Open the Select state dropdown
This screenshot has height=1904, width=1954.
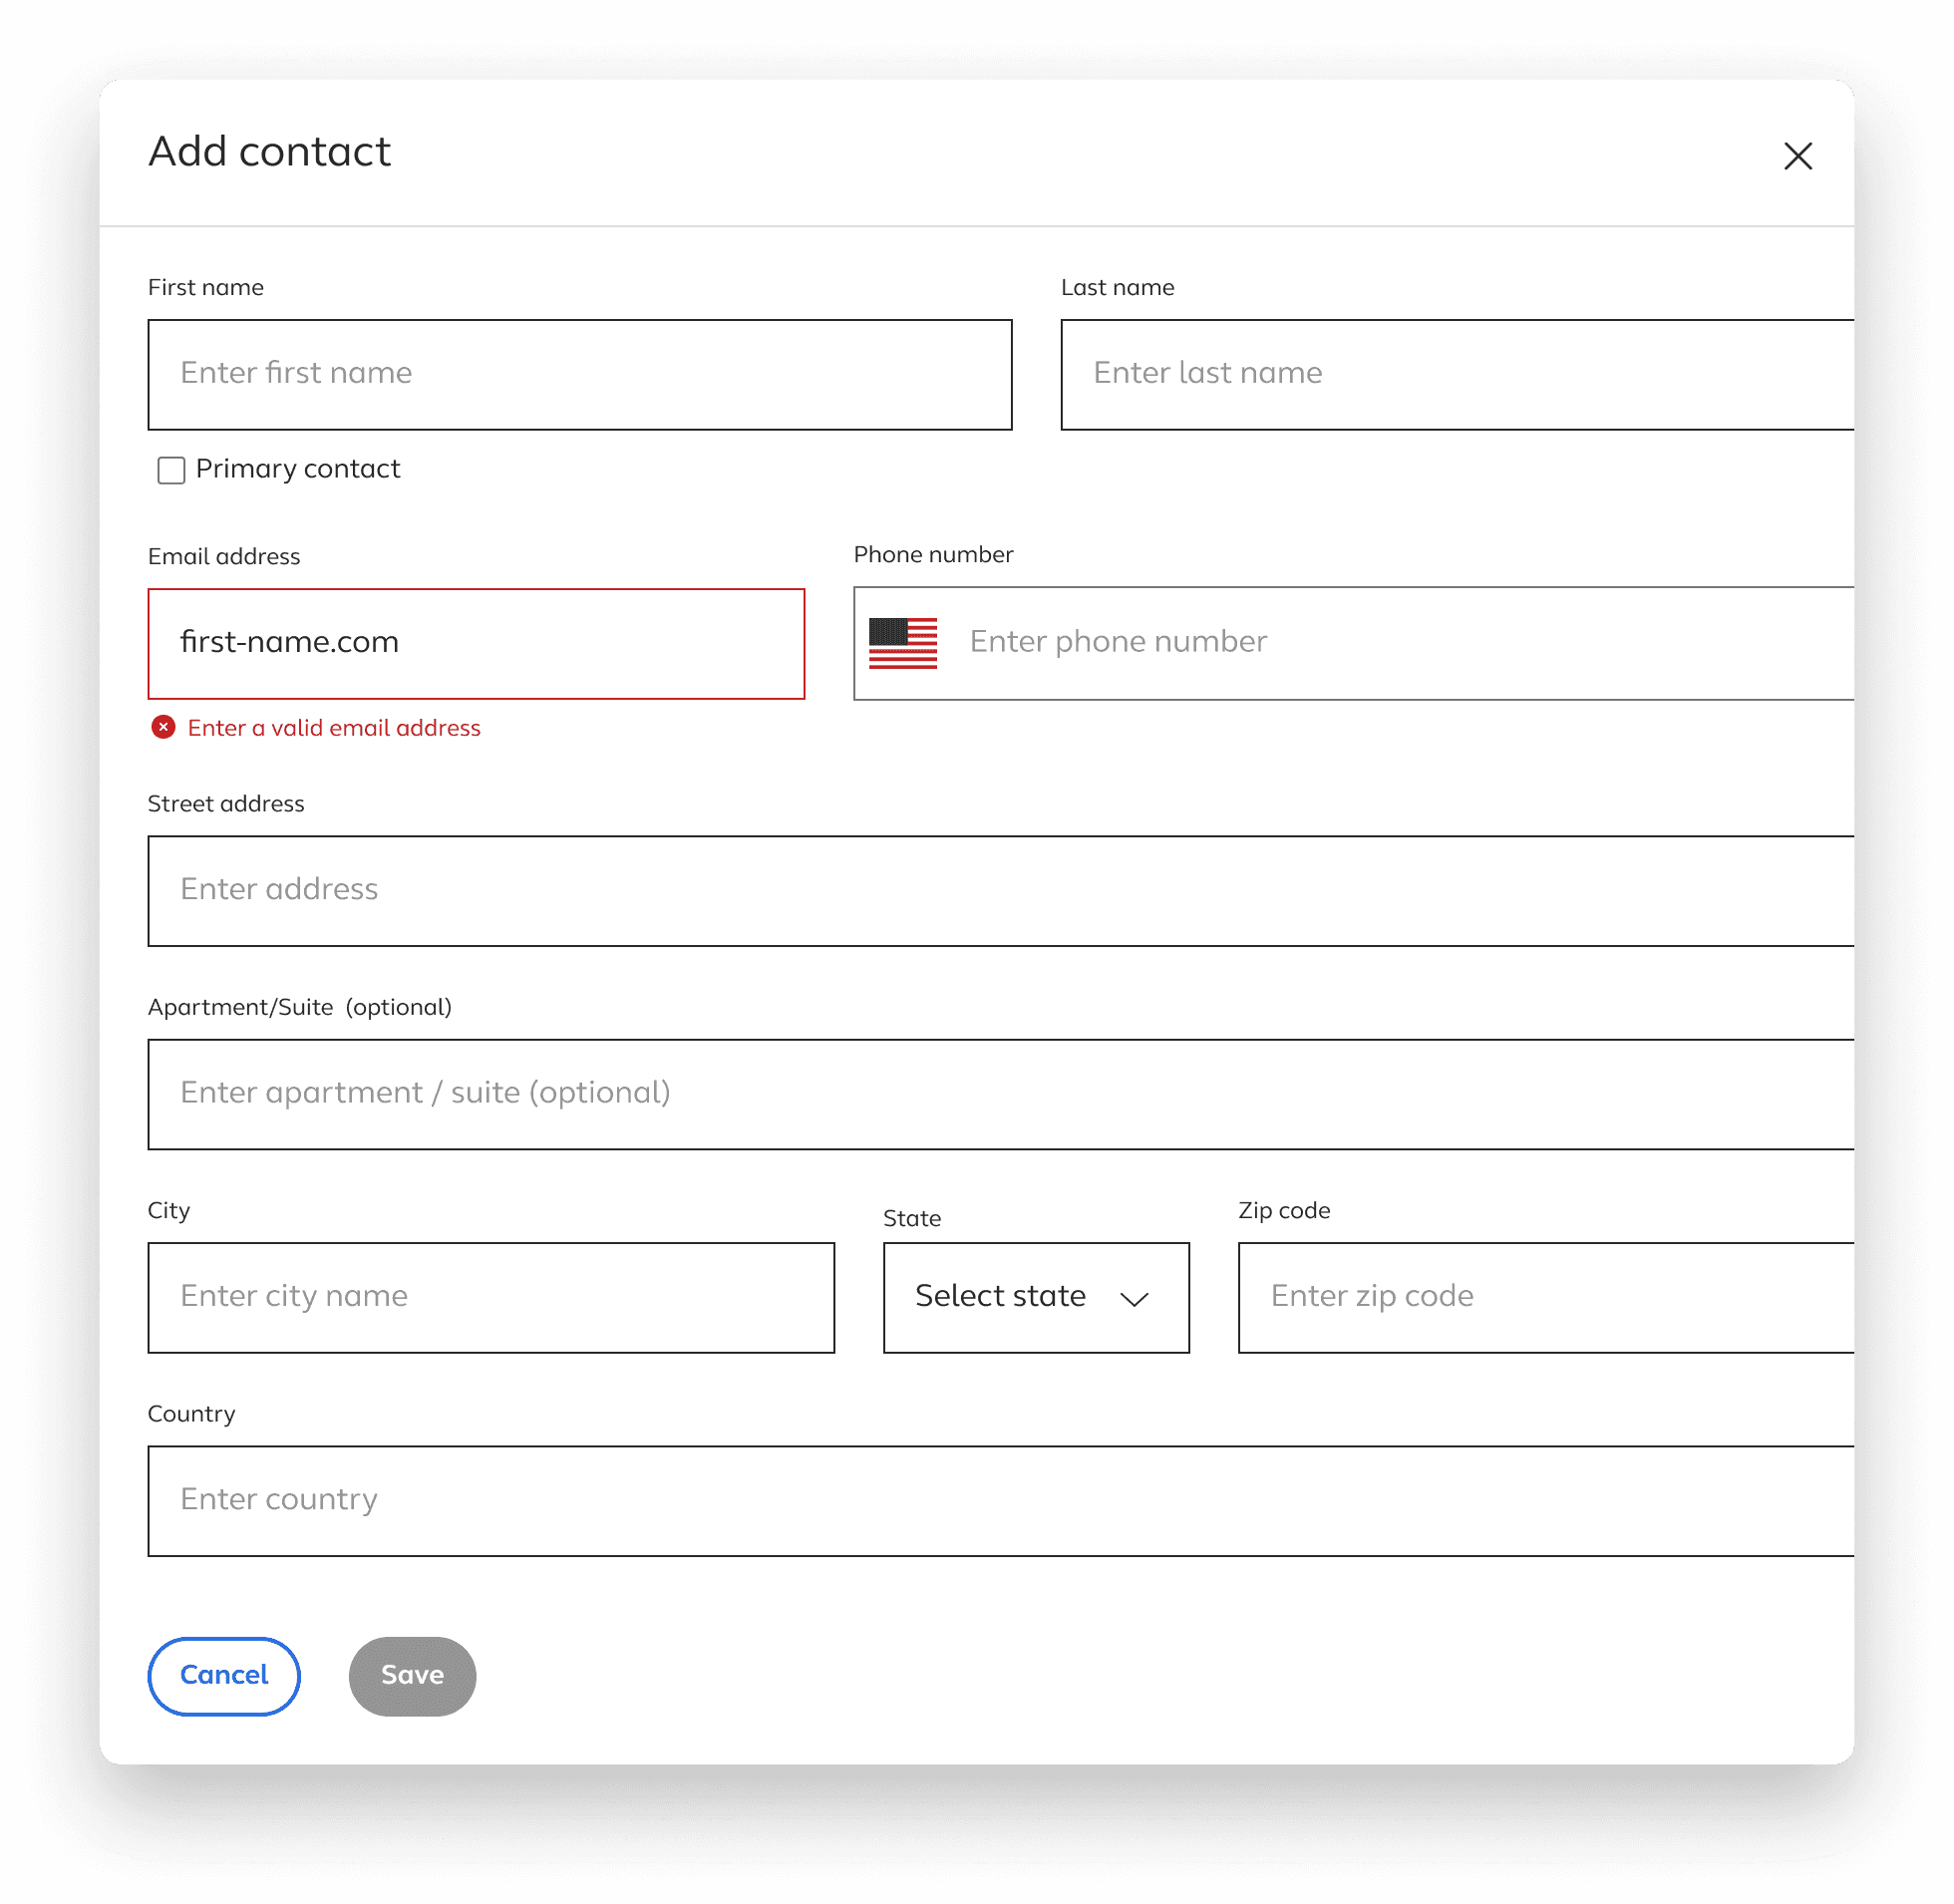point(1035,1297)
